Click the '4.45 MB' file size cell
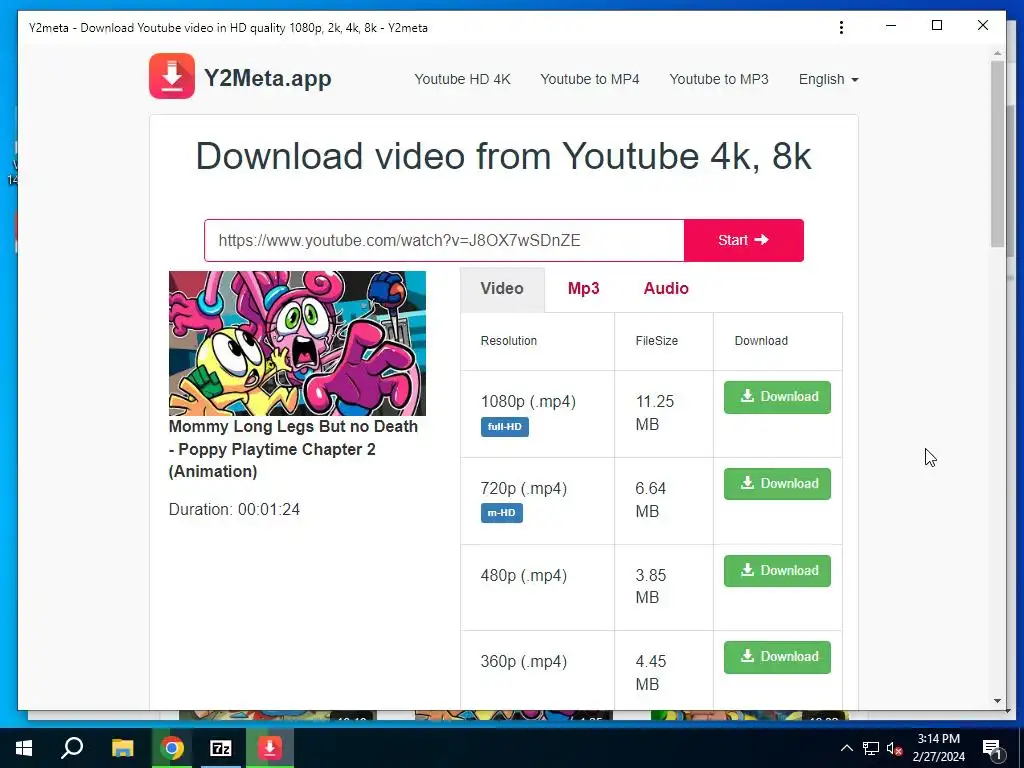This screenshot has height=768, width=1024. [664, 670]
